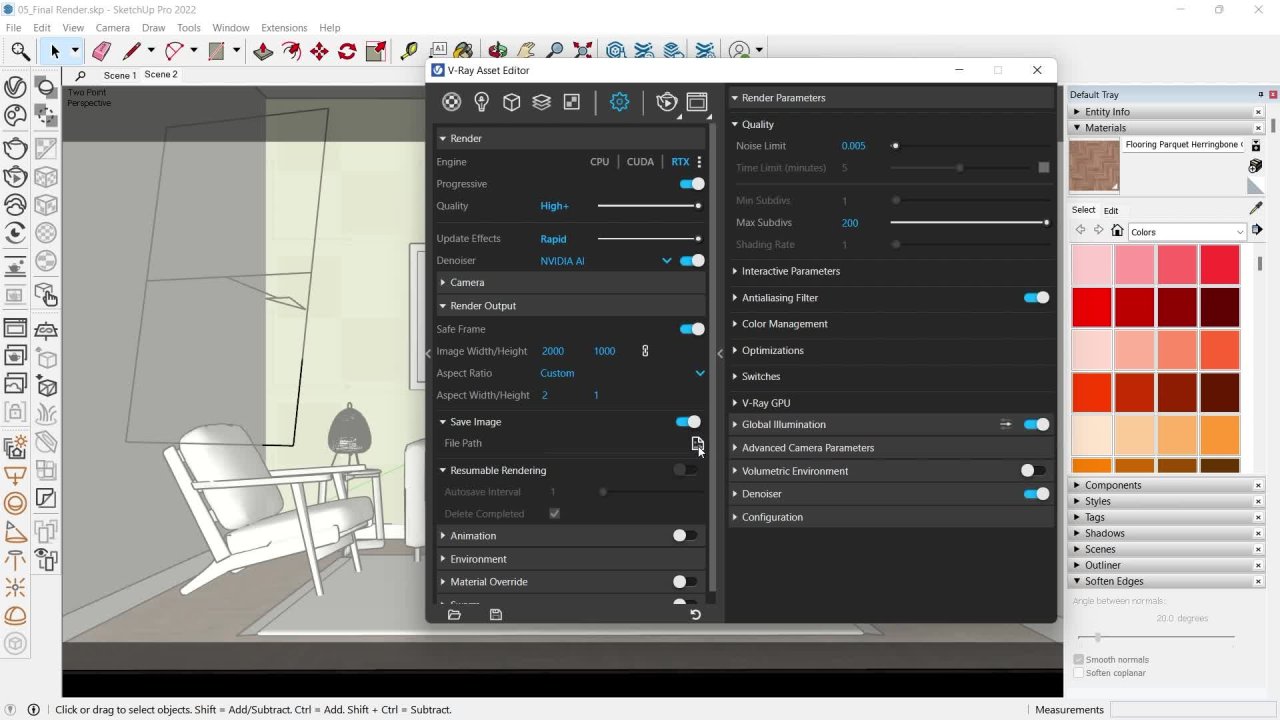Viewport: 1280px width, 720px height.
Task: Click the Edit tab in Materials
Action: point(1111,211)
